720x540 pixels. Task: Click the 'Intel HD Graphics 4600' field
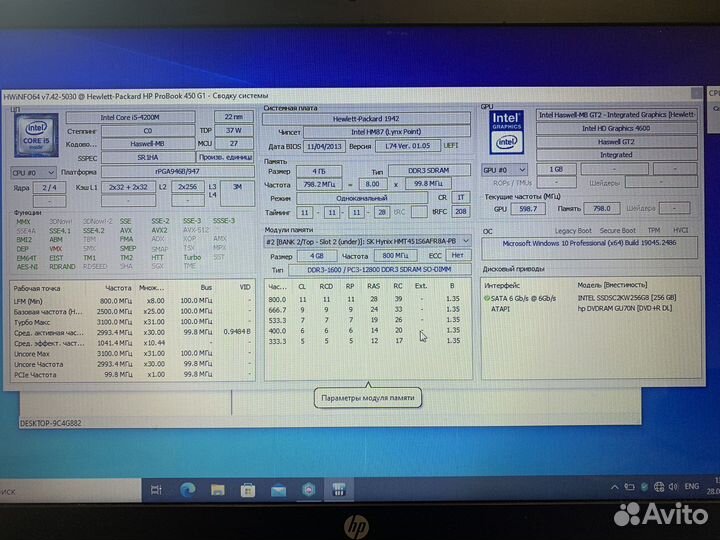pos(616,128)
